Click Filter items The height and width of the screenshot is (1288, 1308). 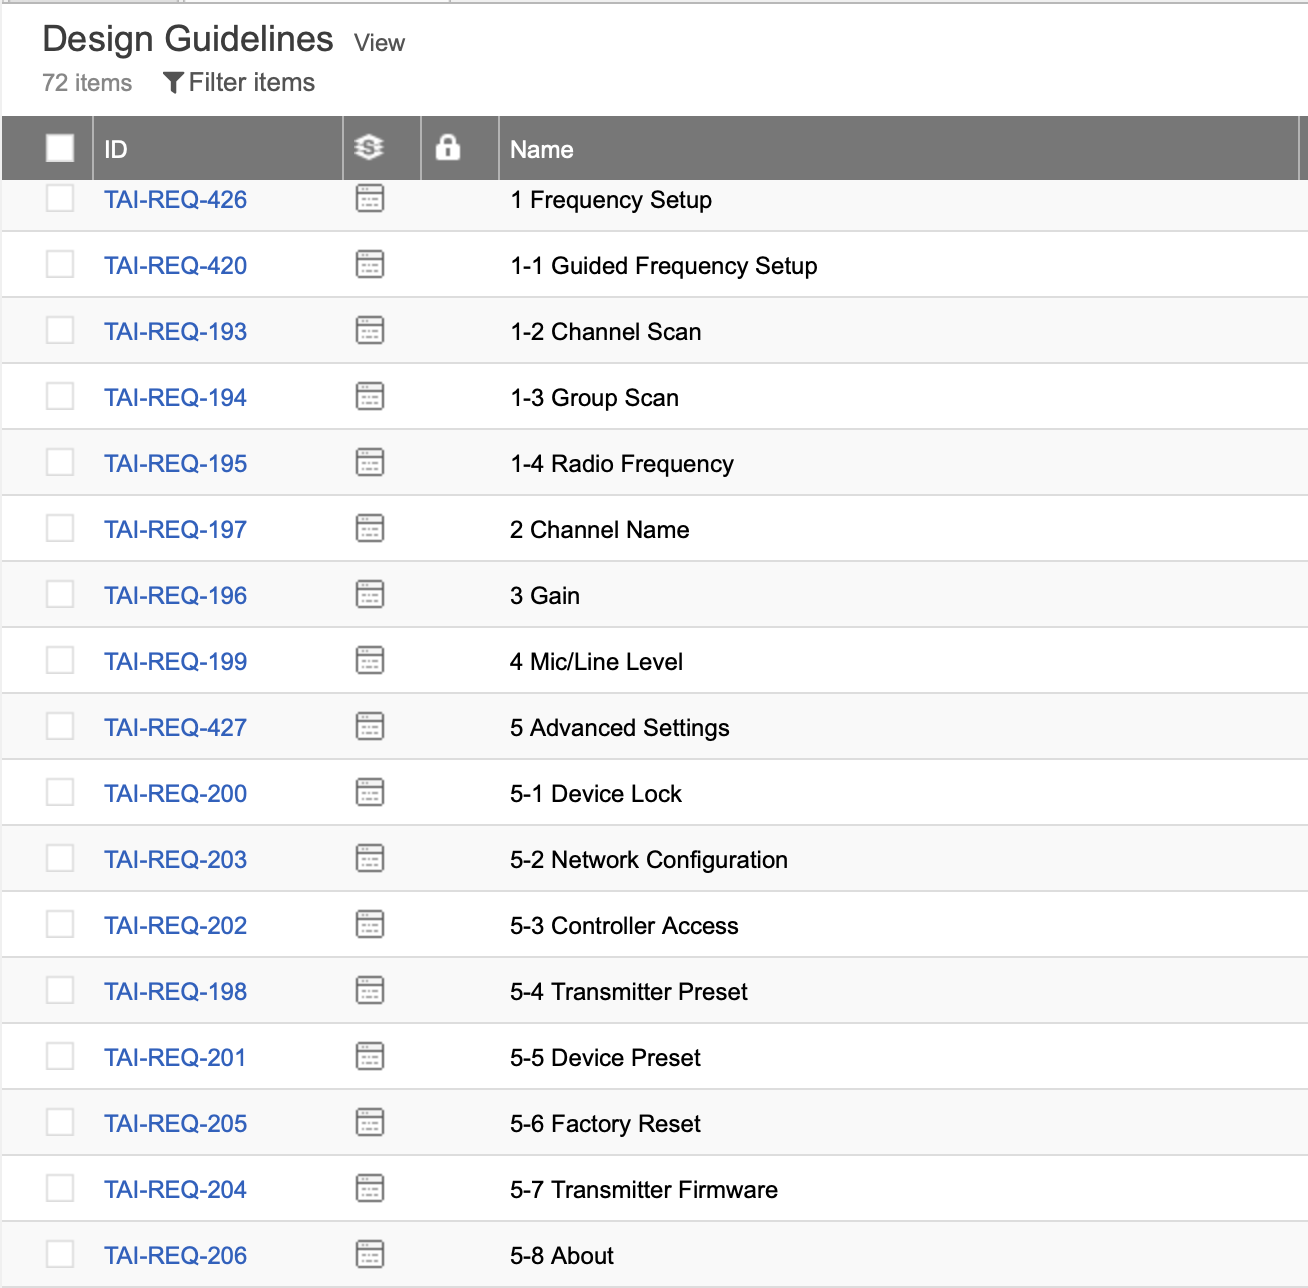pyautogui.click(x=251, y=82)
